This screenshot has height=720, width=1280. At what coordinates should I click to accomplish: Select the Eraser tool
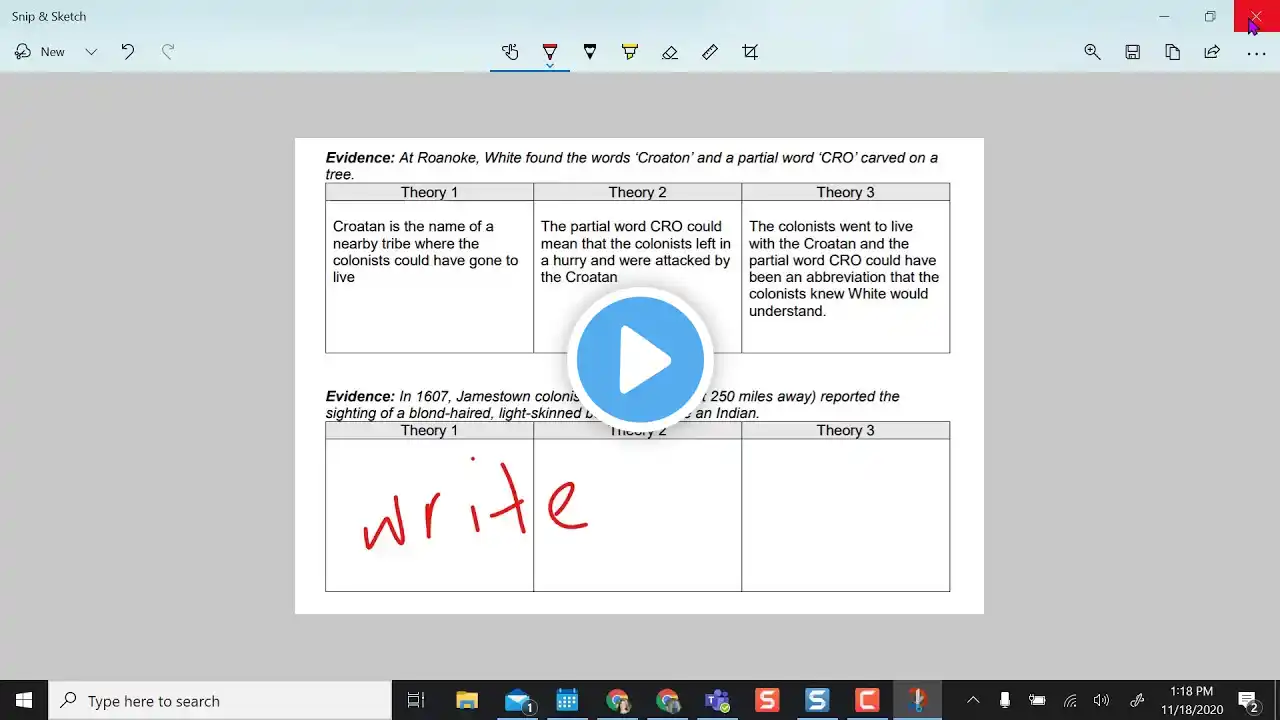click(670, 52)
